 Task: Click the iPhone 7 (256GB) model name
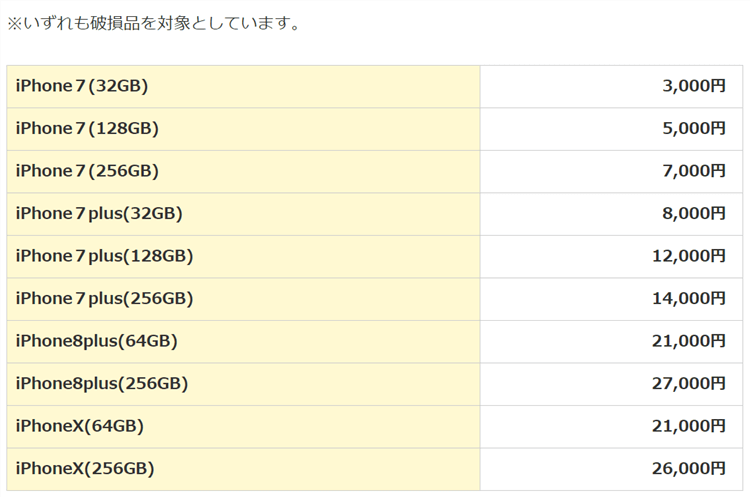coord(87,171)
